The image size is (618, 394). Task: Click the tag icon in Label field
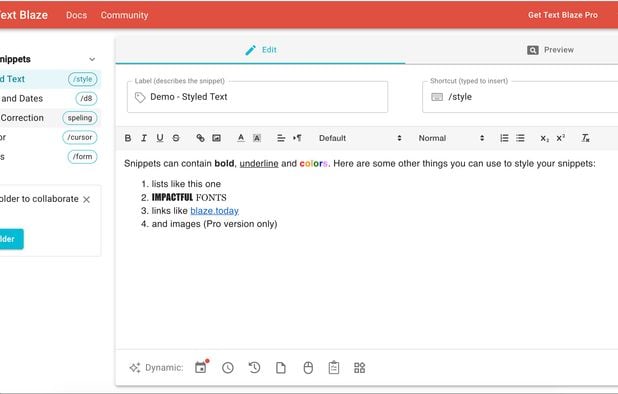tap(140, 97)
